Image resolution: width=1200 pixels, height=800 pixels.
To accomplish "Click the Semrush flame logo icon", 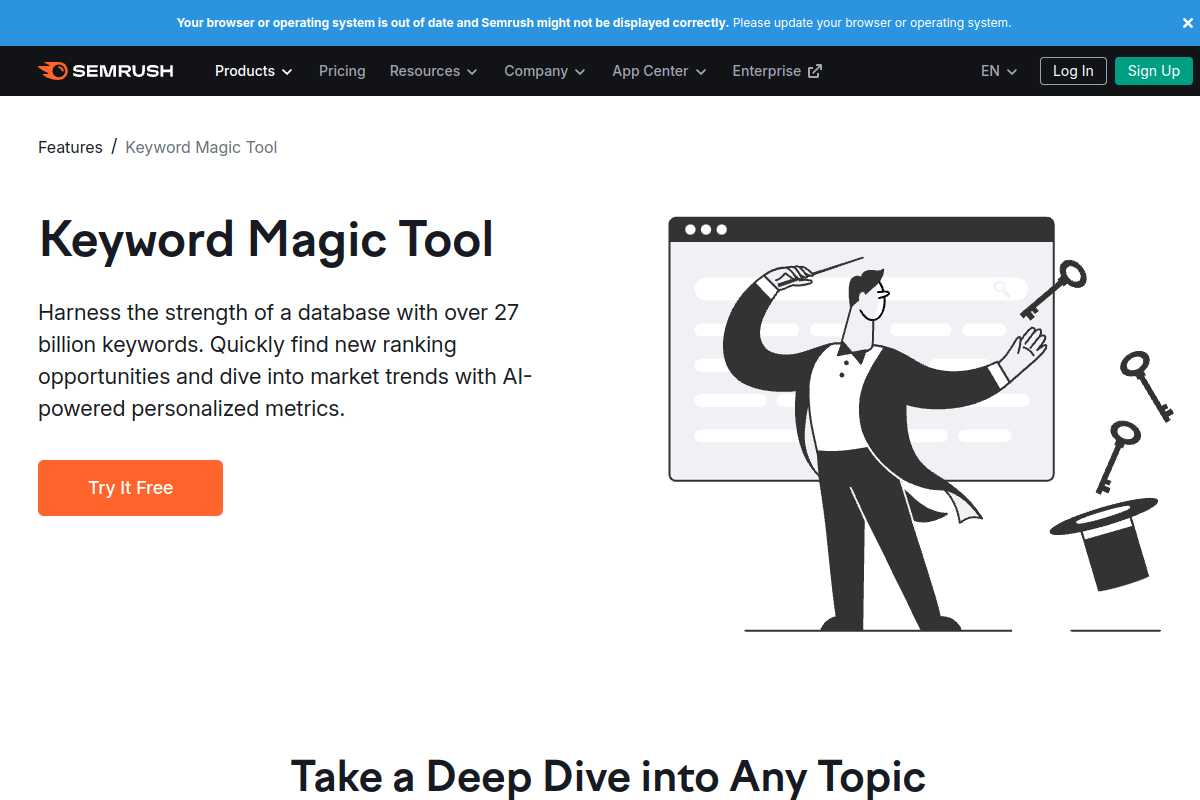I will point(53,71).
